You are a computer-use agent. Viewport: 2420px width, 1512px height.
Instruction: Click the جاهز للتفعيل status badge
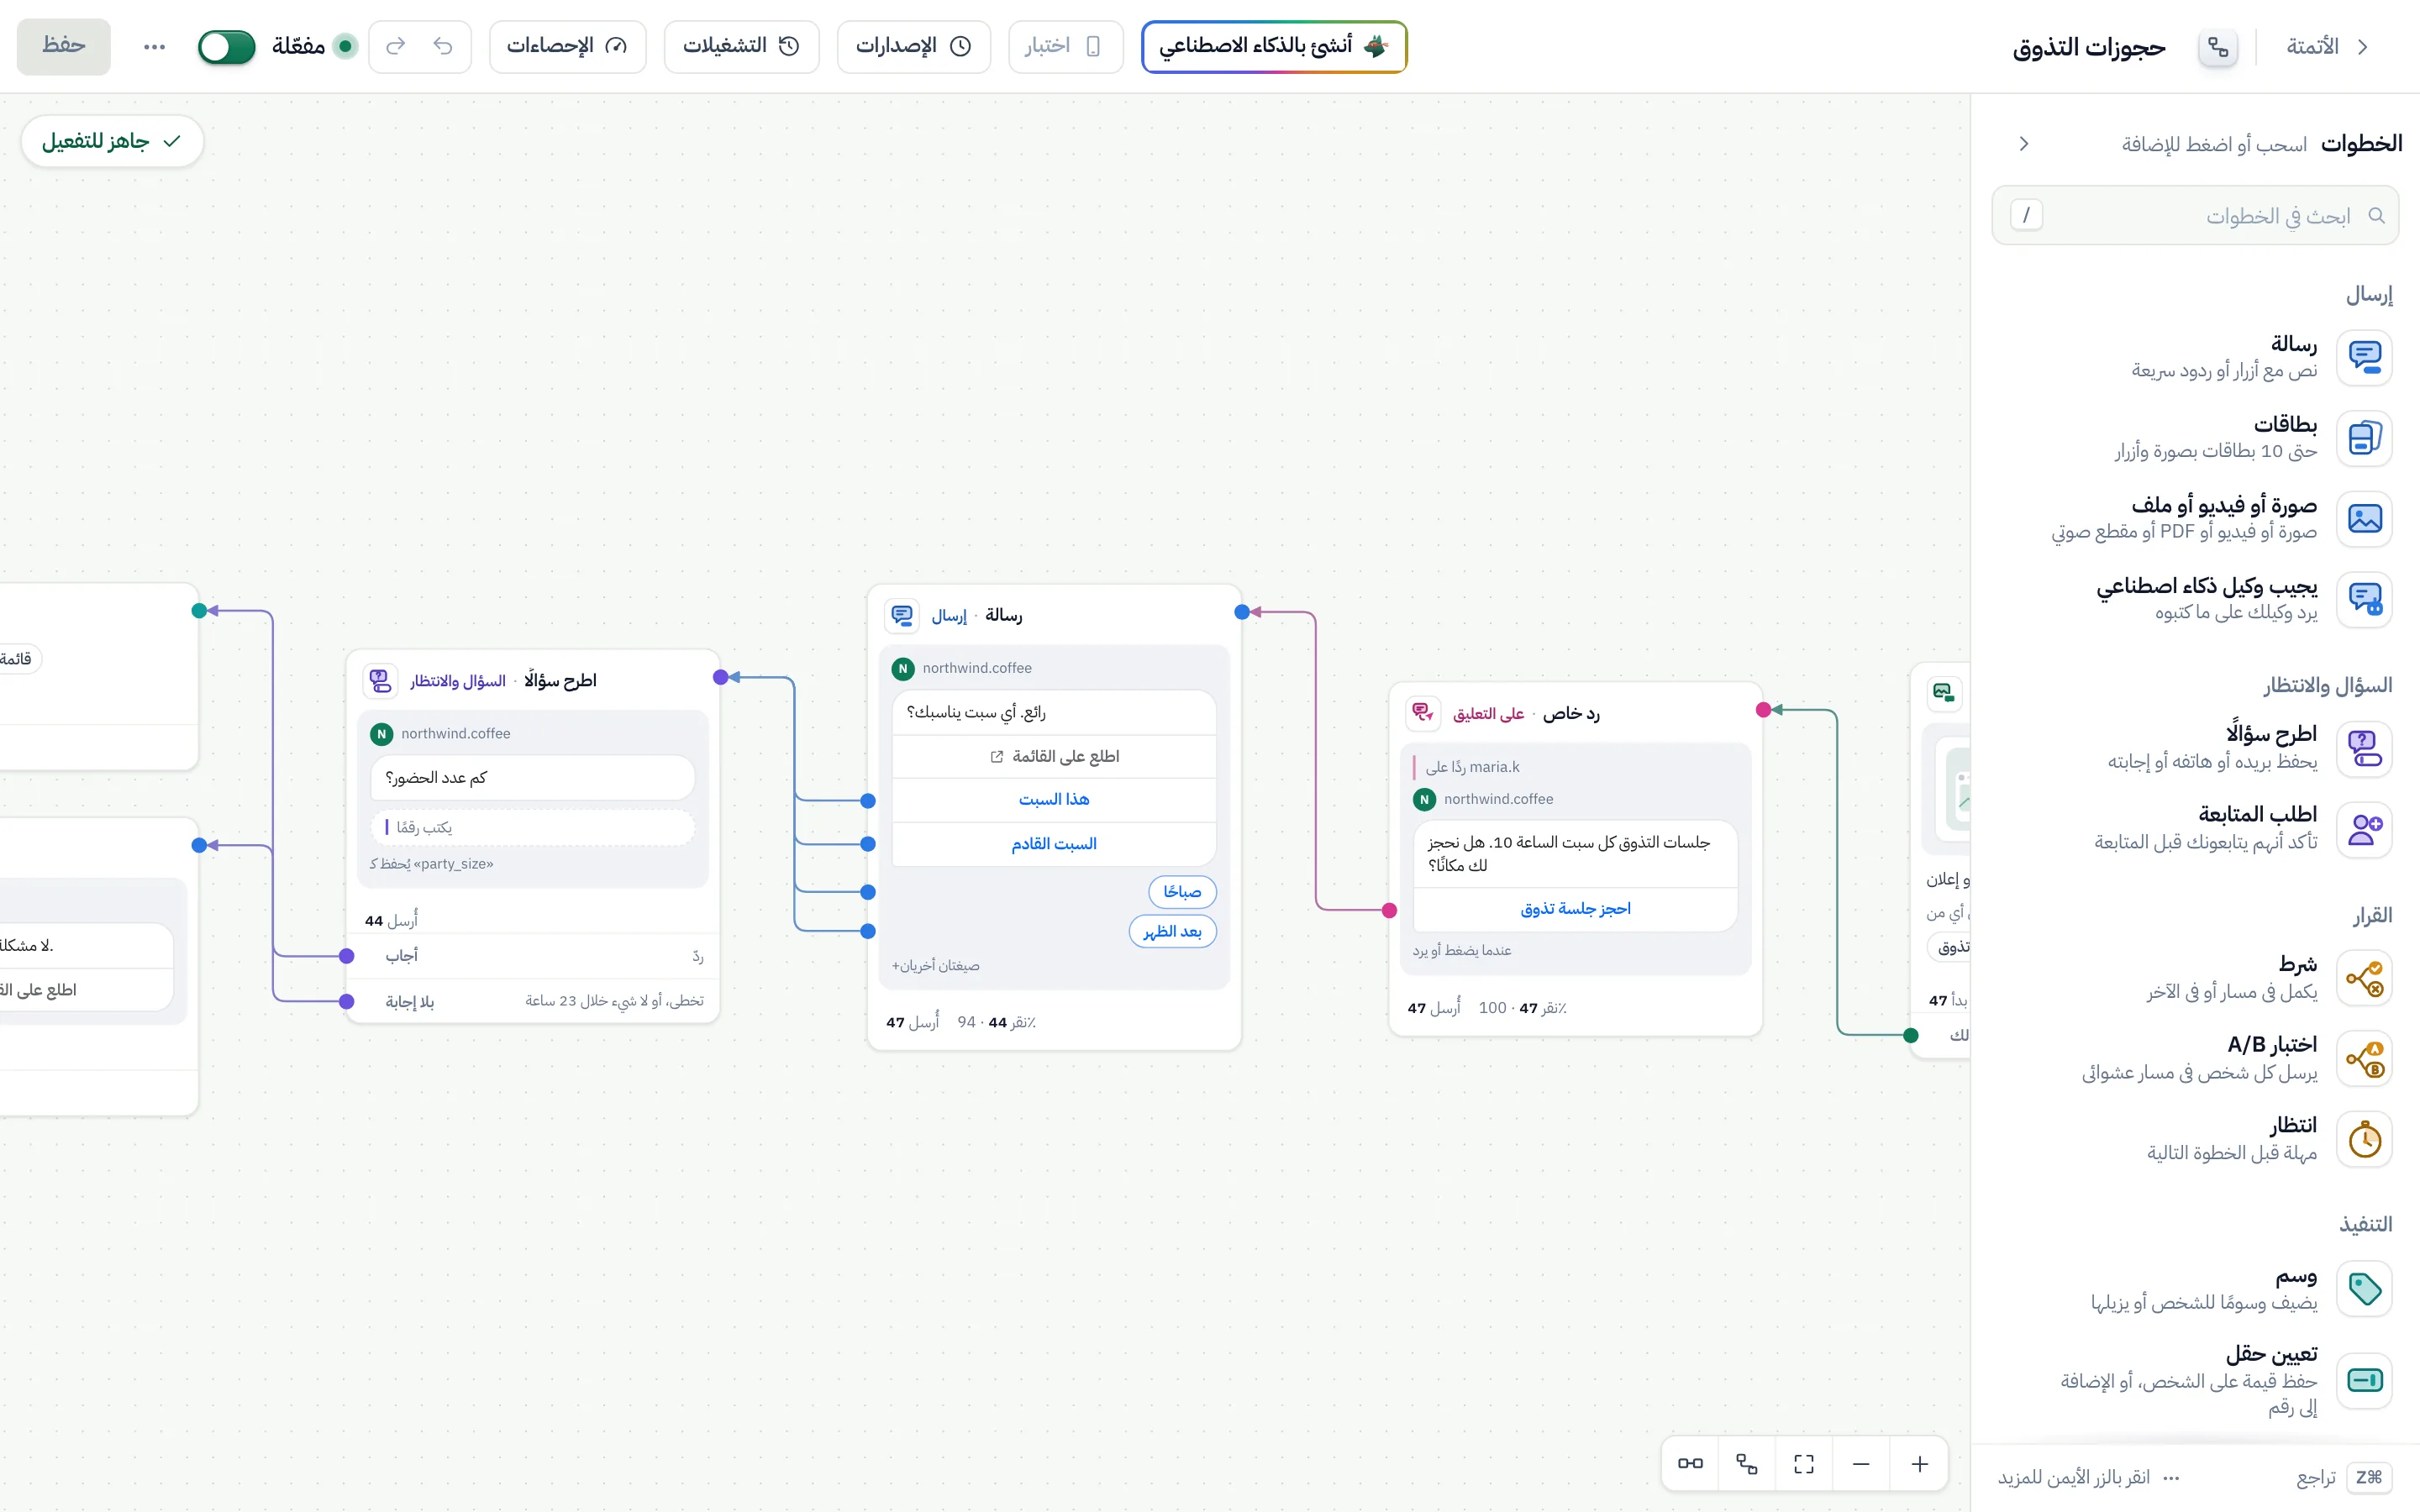(112, 141)
